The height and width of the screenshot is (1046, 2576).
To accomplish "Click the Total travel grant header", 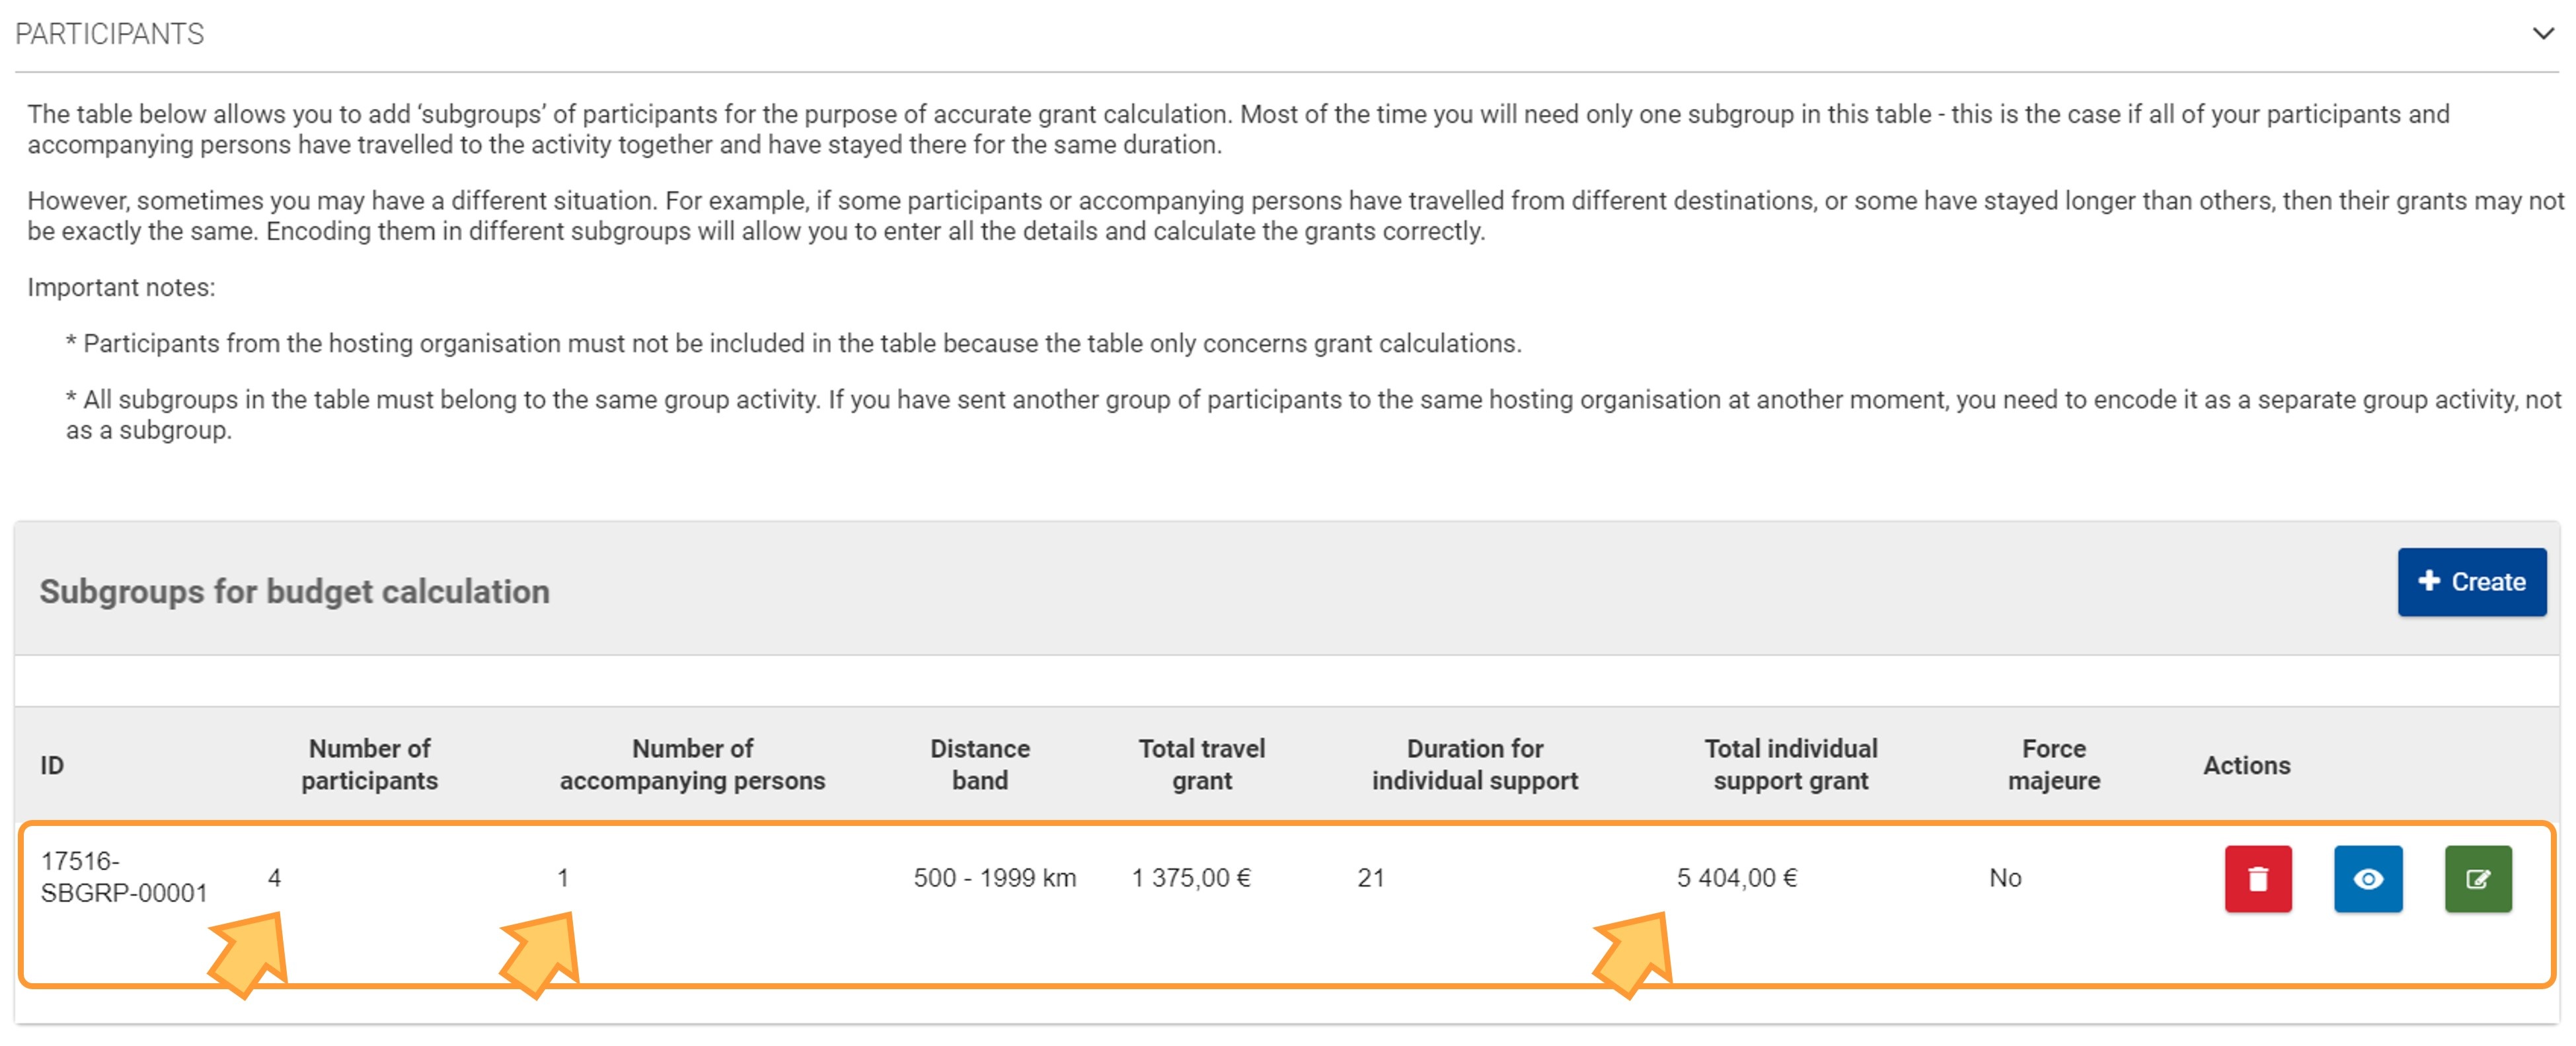I will tap(1201, 765).
